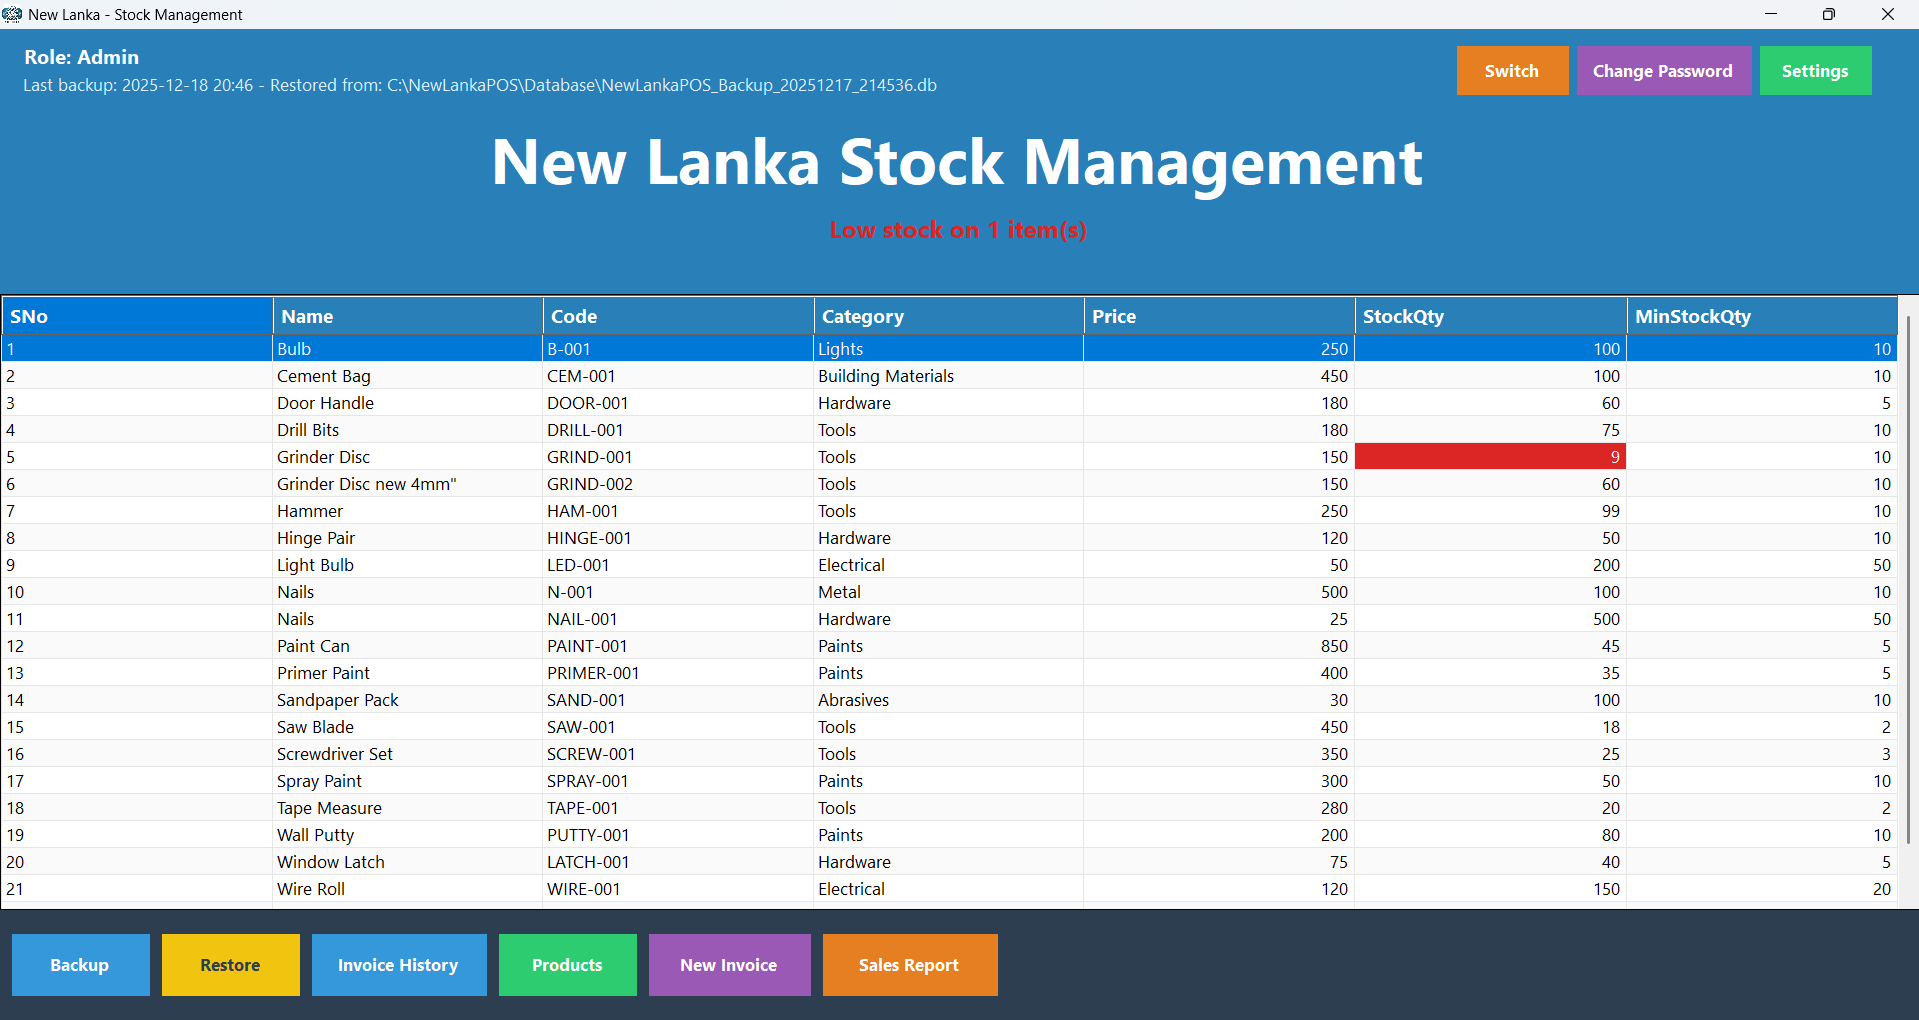
Task: Select the Drill Bits name cell
Action: [408, 430]
